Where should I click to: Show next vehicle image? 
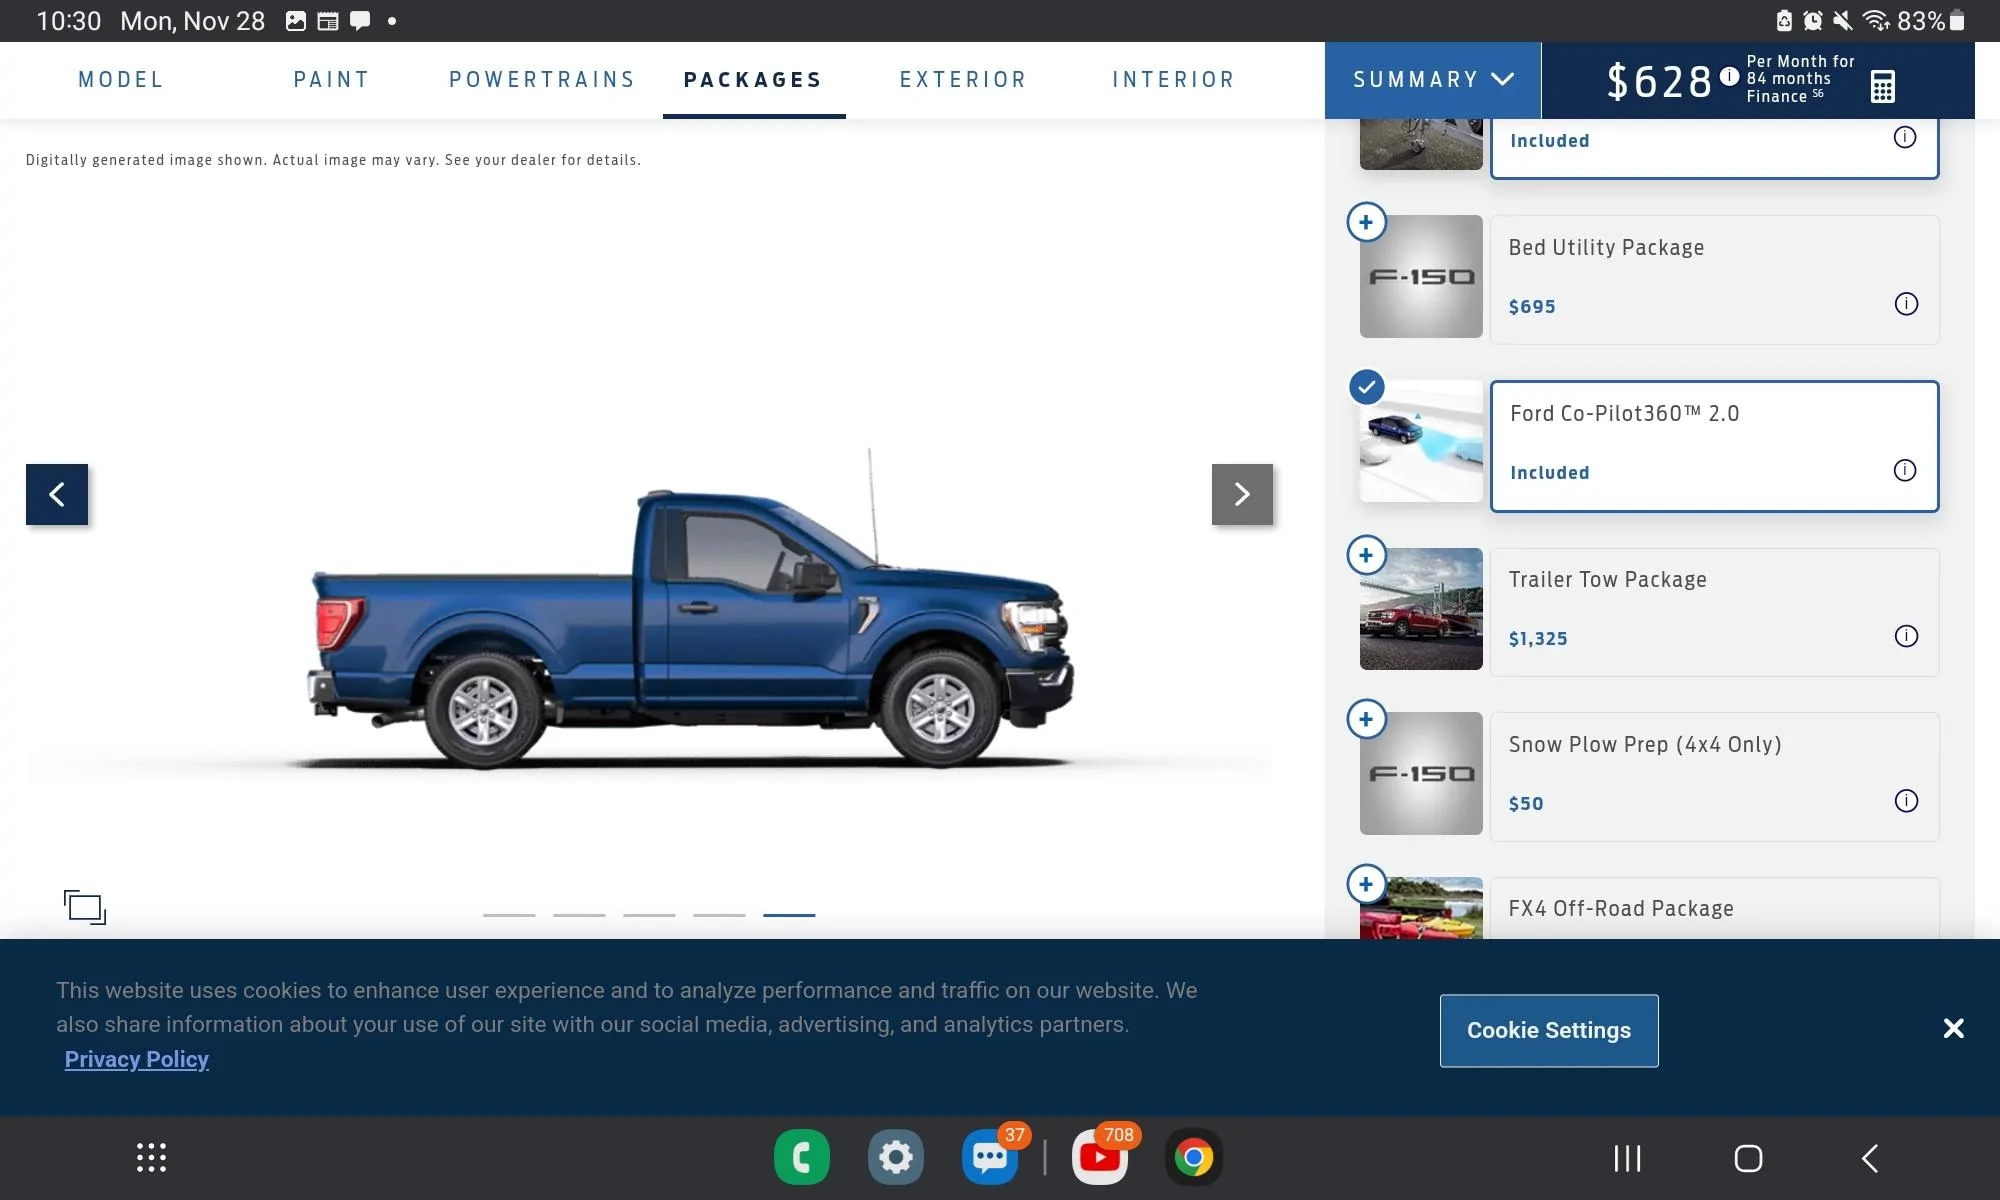point(1242,494)
